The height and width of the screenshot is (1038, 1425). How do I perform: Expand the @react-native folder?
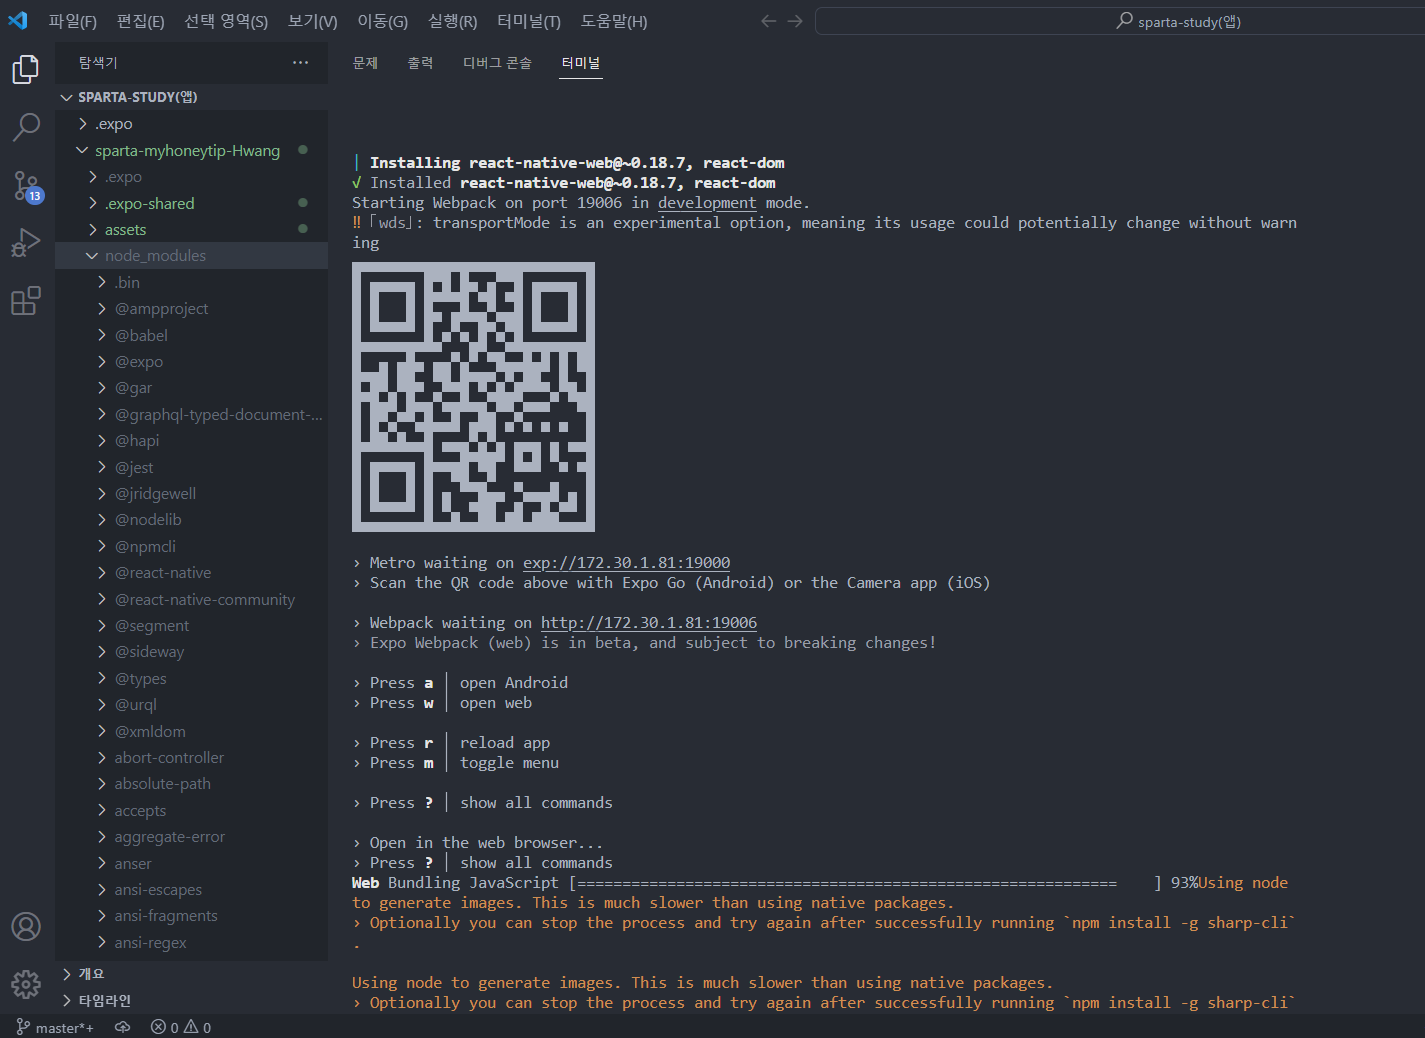pos(191,573)
